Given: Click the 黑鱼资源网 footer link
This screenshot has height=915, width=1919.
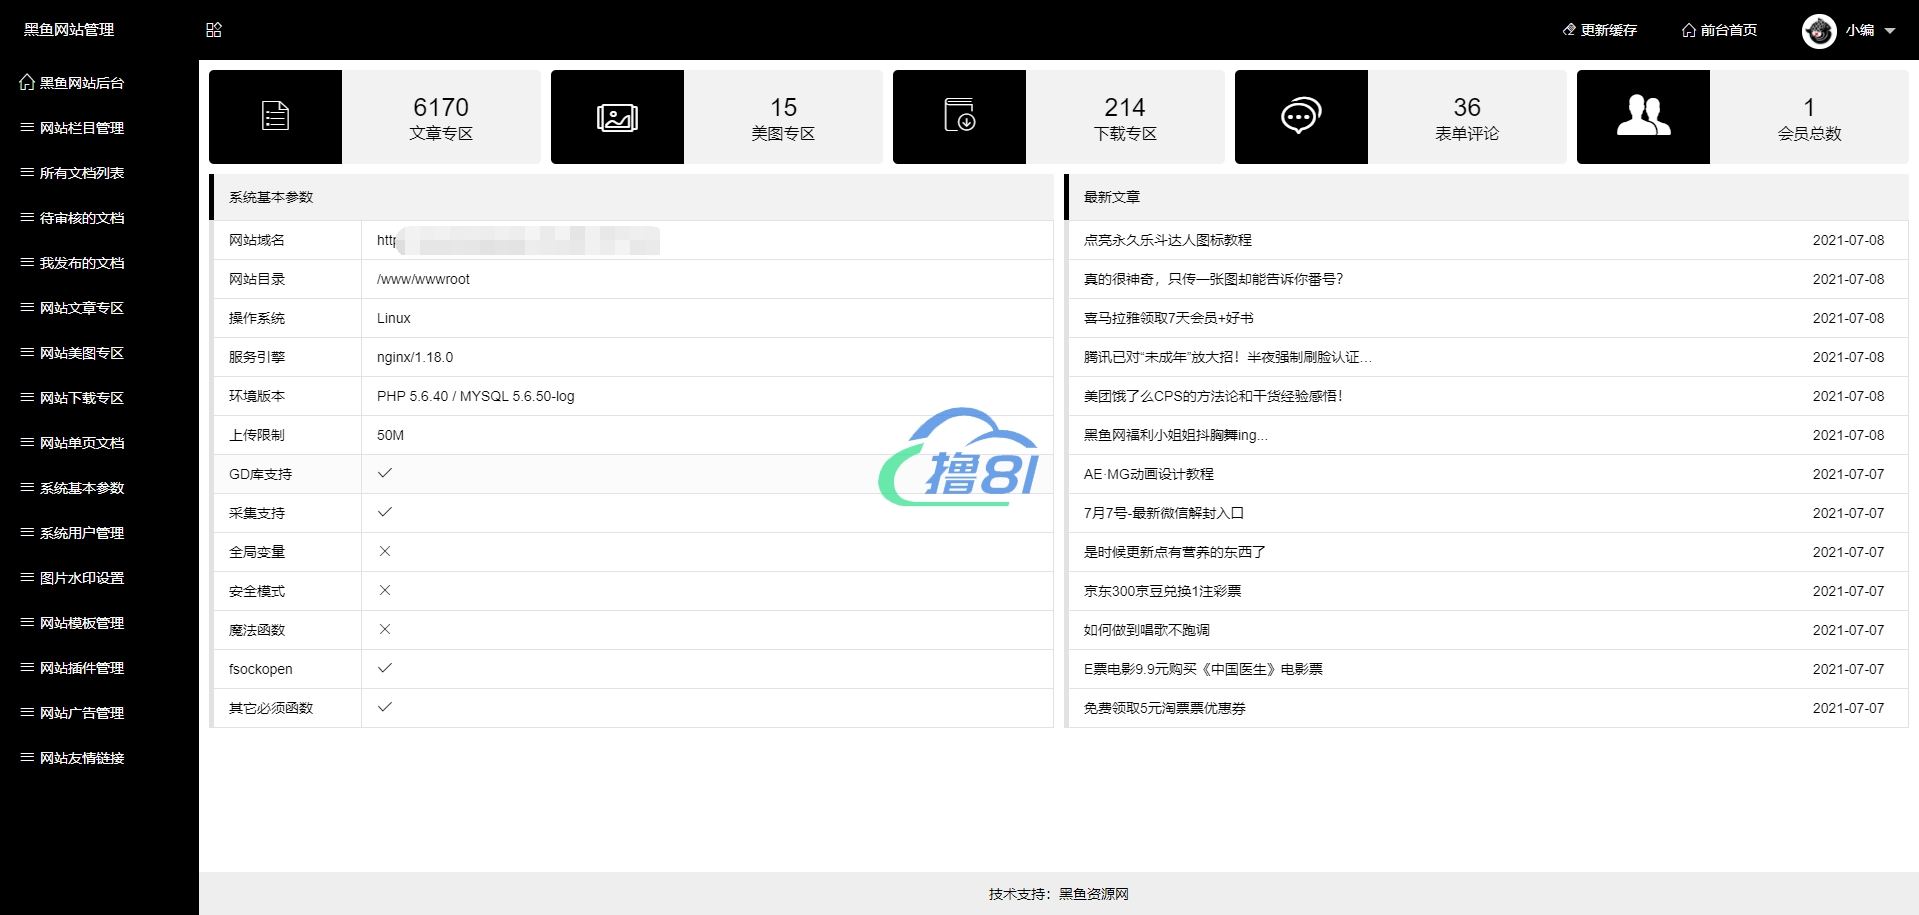Looking at the screenshot, I should click(1093, 894).
